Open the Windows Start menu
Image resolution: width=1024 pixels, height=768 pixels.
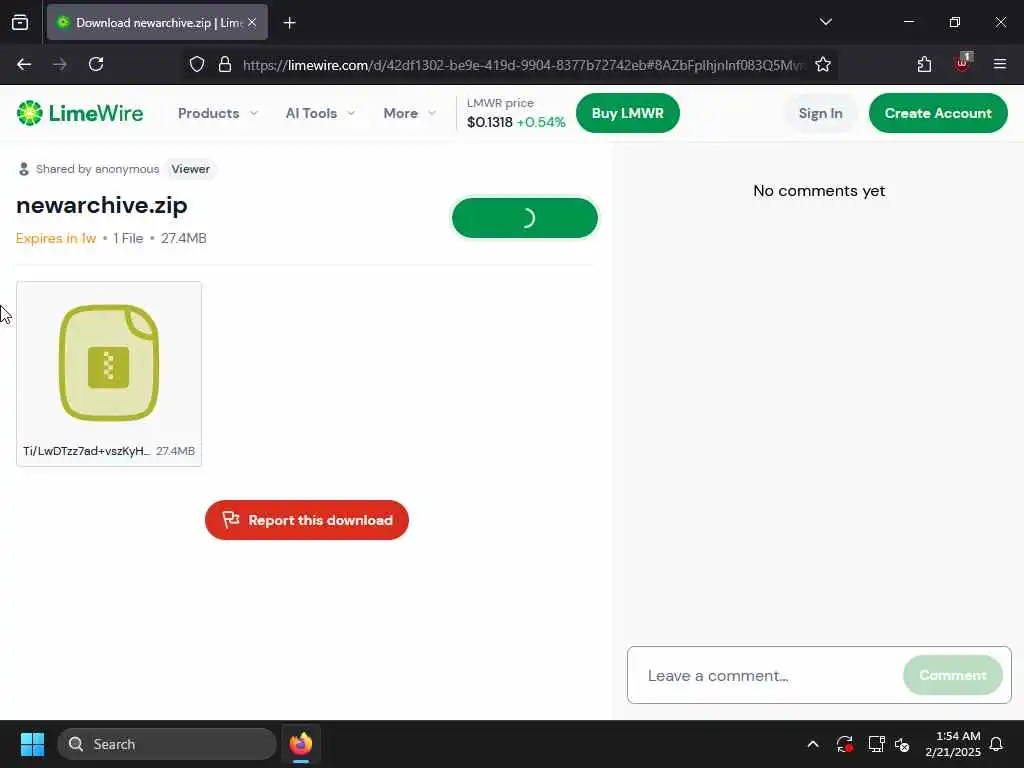click(x=32, y=744)
